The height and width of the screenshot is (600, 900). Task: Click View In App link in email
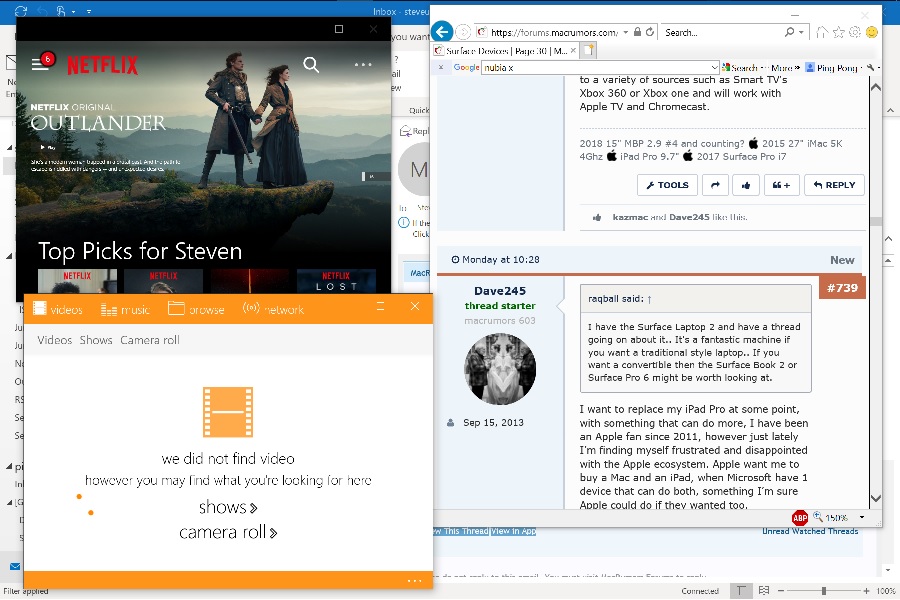(513, 531)
